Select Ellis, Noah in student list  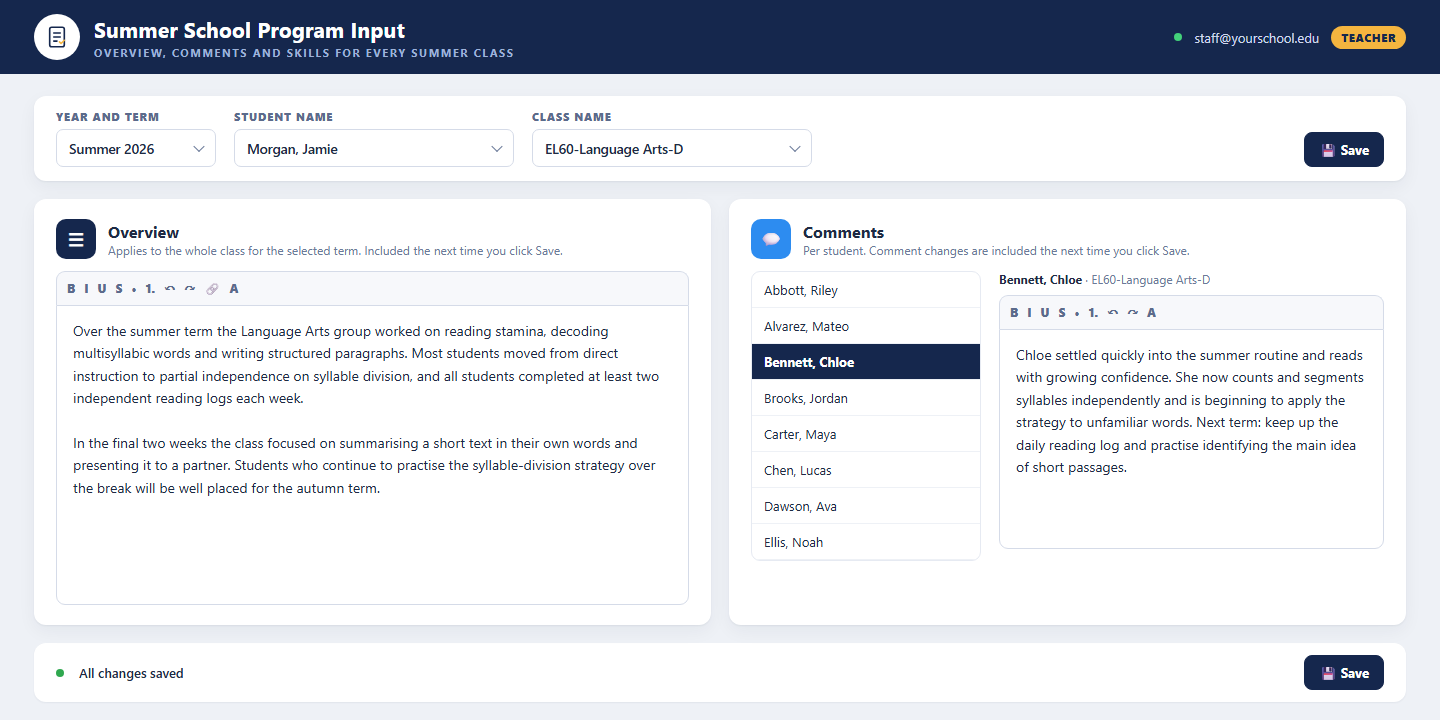coord(866,542)
